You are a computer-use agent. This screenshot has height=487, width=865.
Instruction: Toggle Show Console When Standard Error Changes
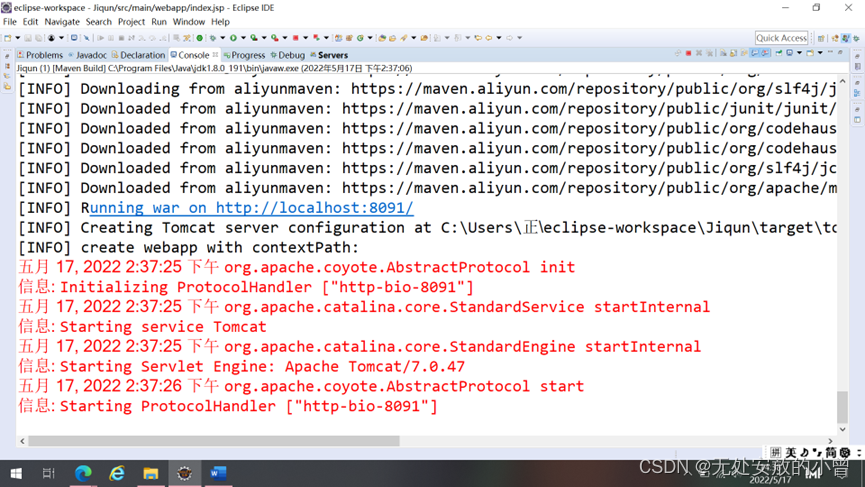pyautogui.click(x=765, y=53)
